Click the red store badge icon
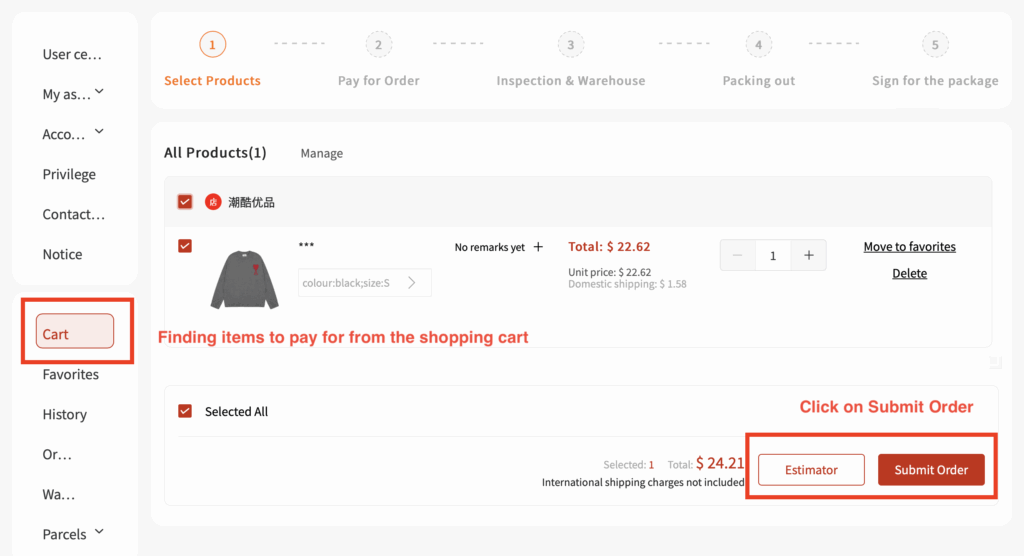 tap(213, 202)
